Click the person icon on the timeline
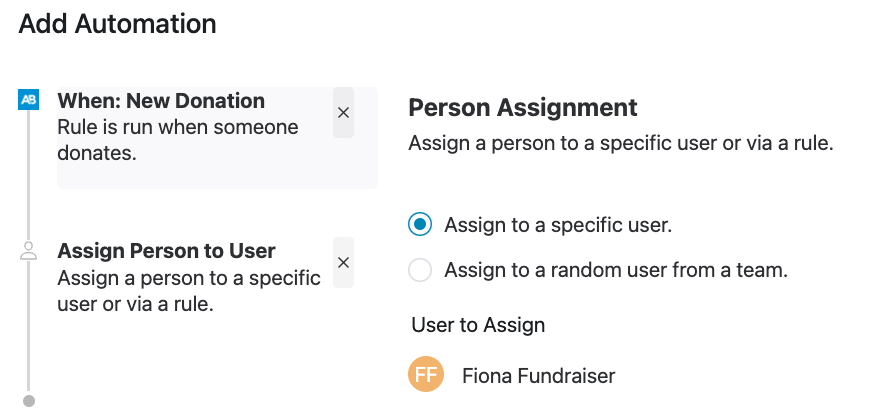Viewport: 870px width, 419px height. (x=29, y=252)
